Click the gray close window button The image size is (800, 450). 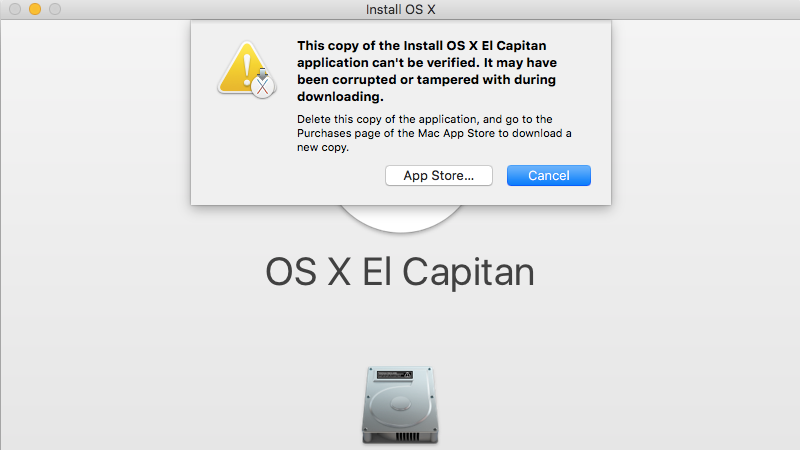tap(15, 9)
